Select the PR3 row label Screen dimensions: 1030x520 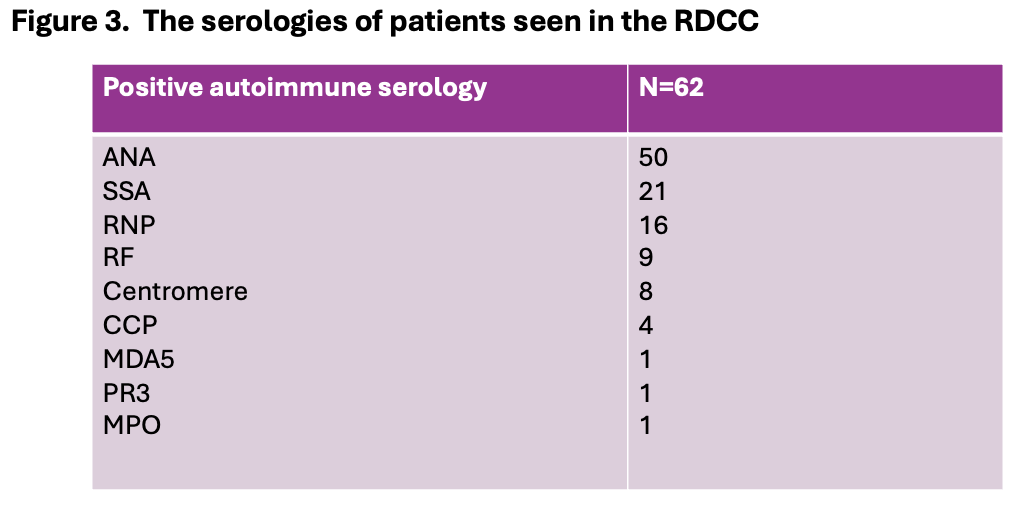click(x=126, y=392)
